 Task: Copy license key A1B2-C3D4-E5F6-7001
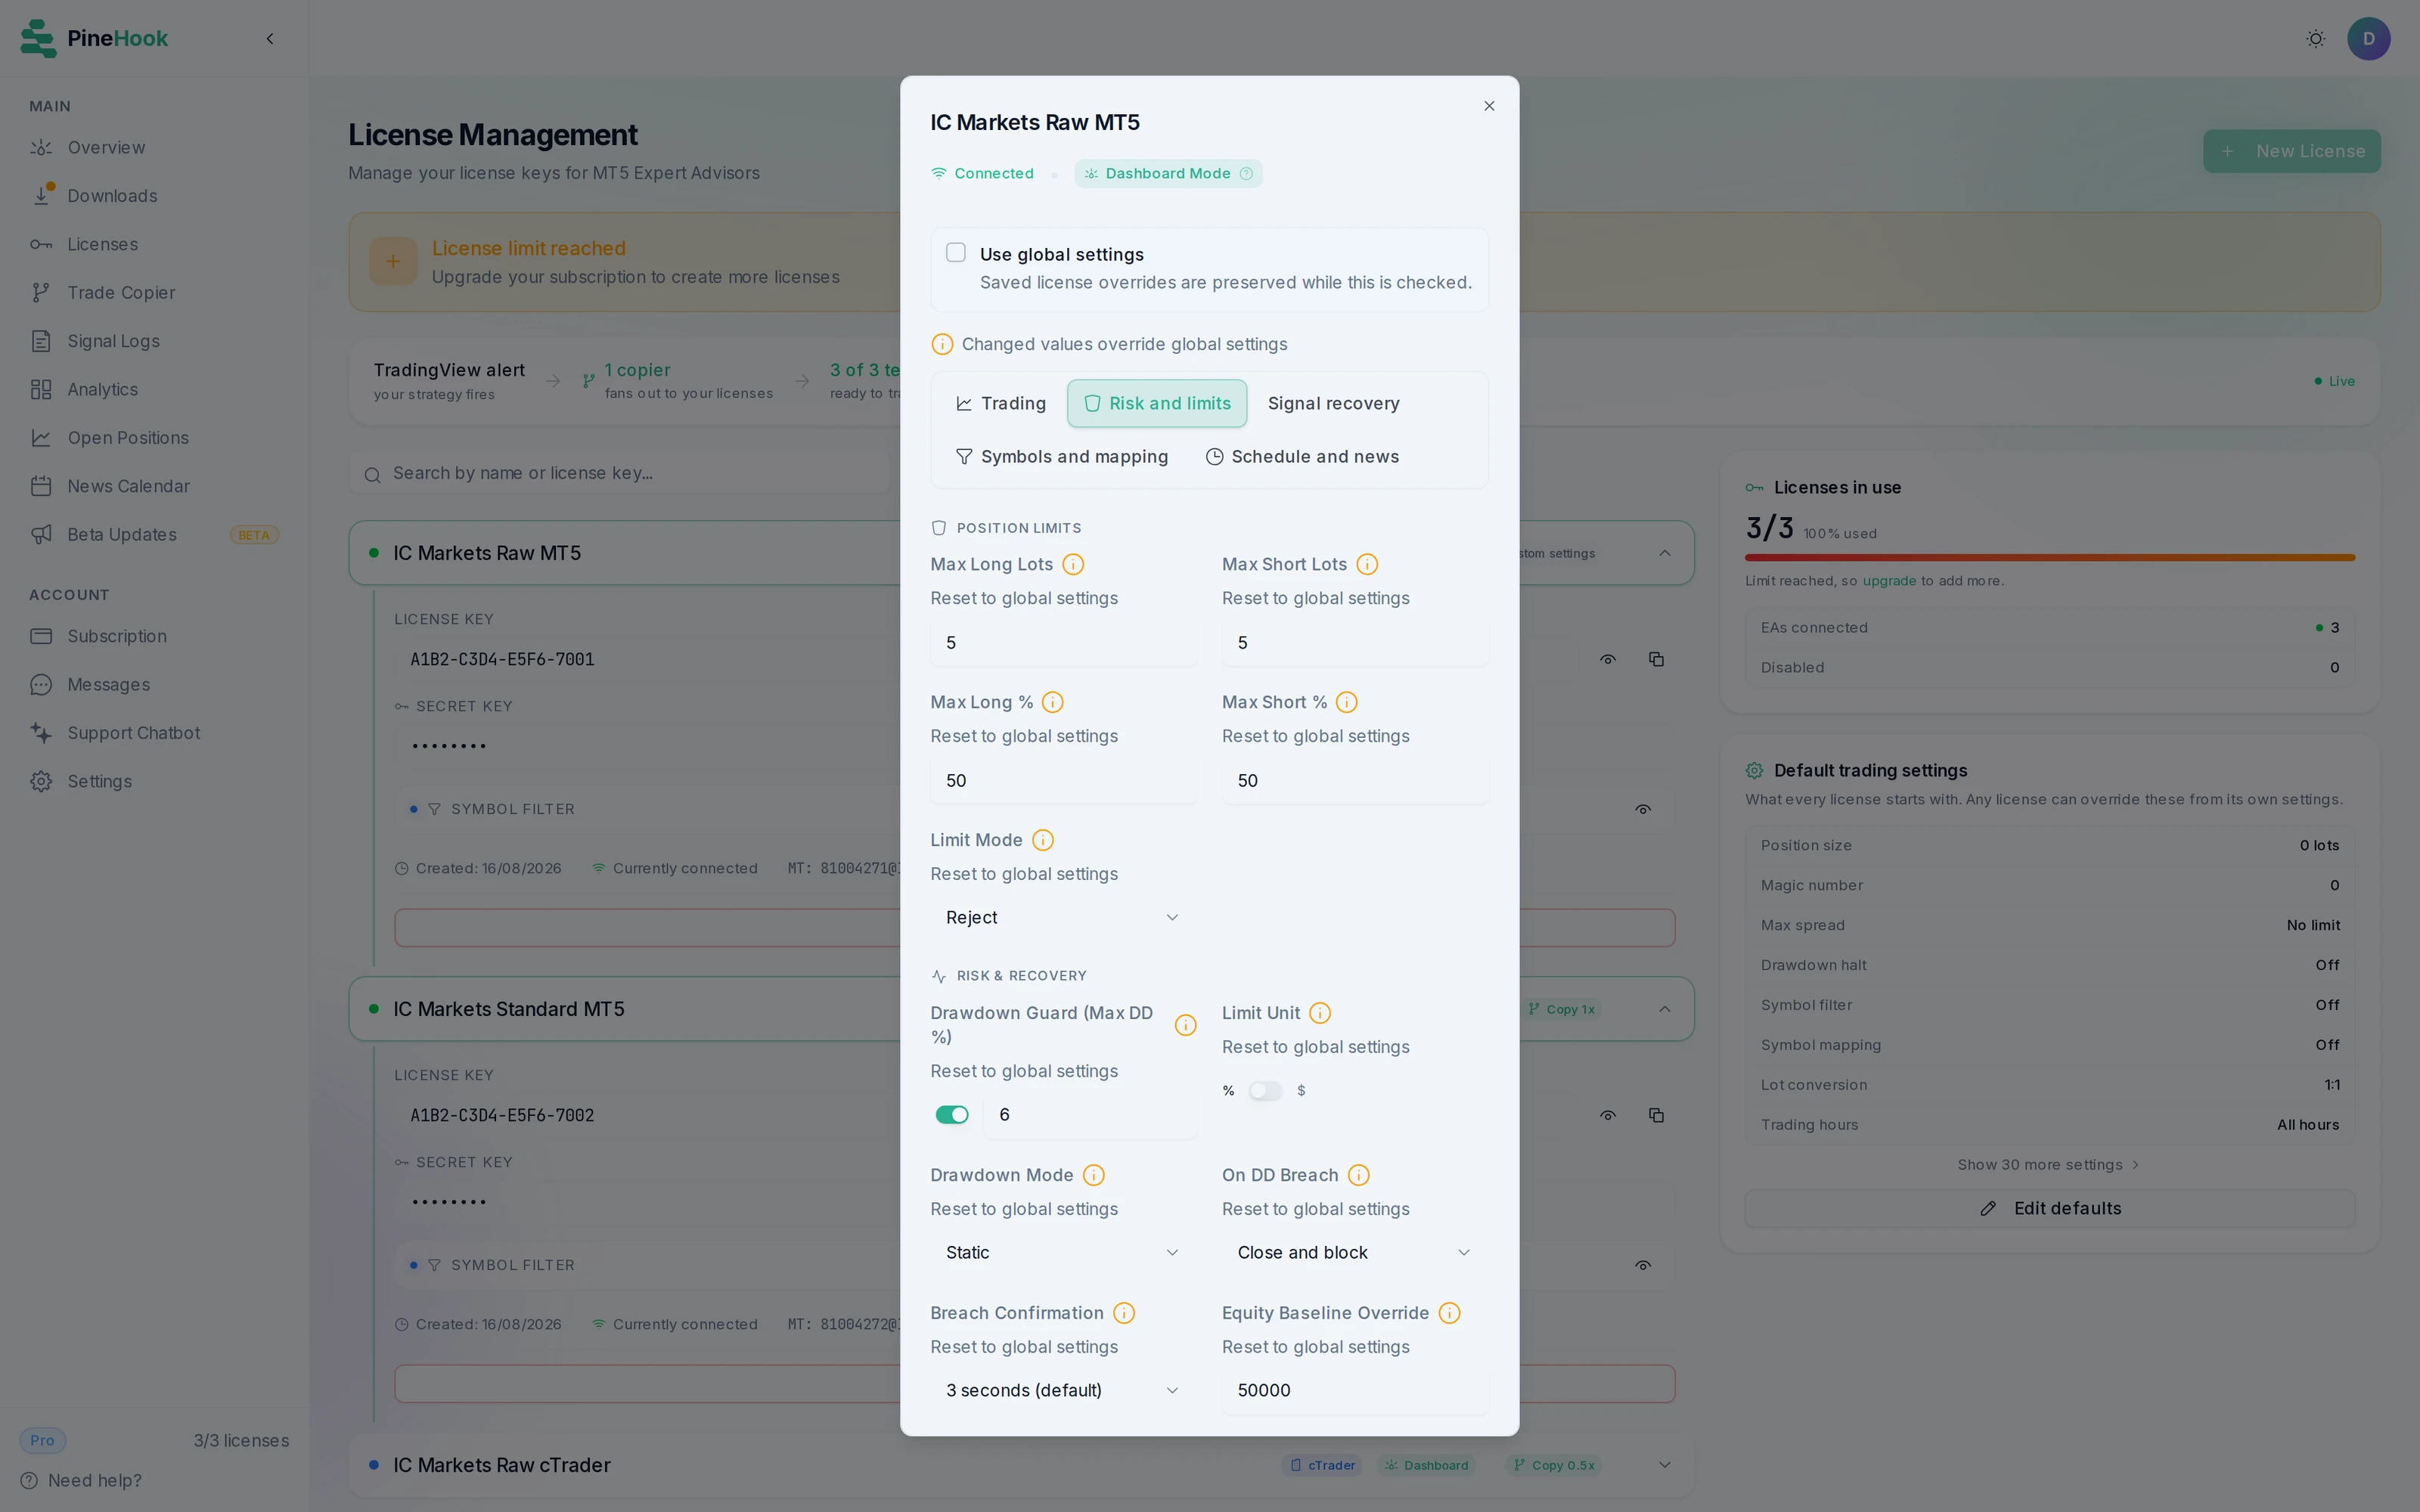1656,660
